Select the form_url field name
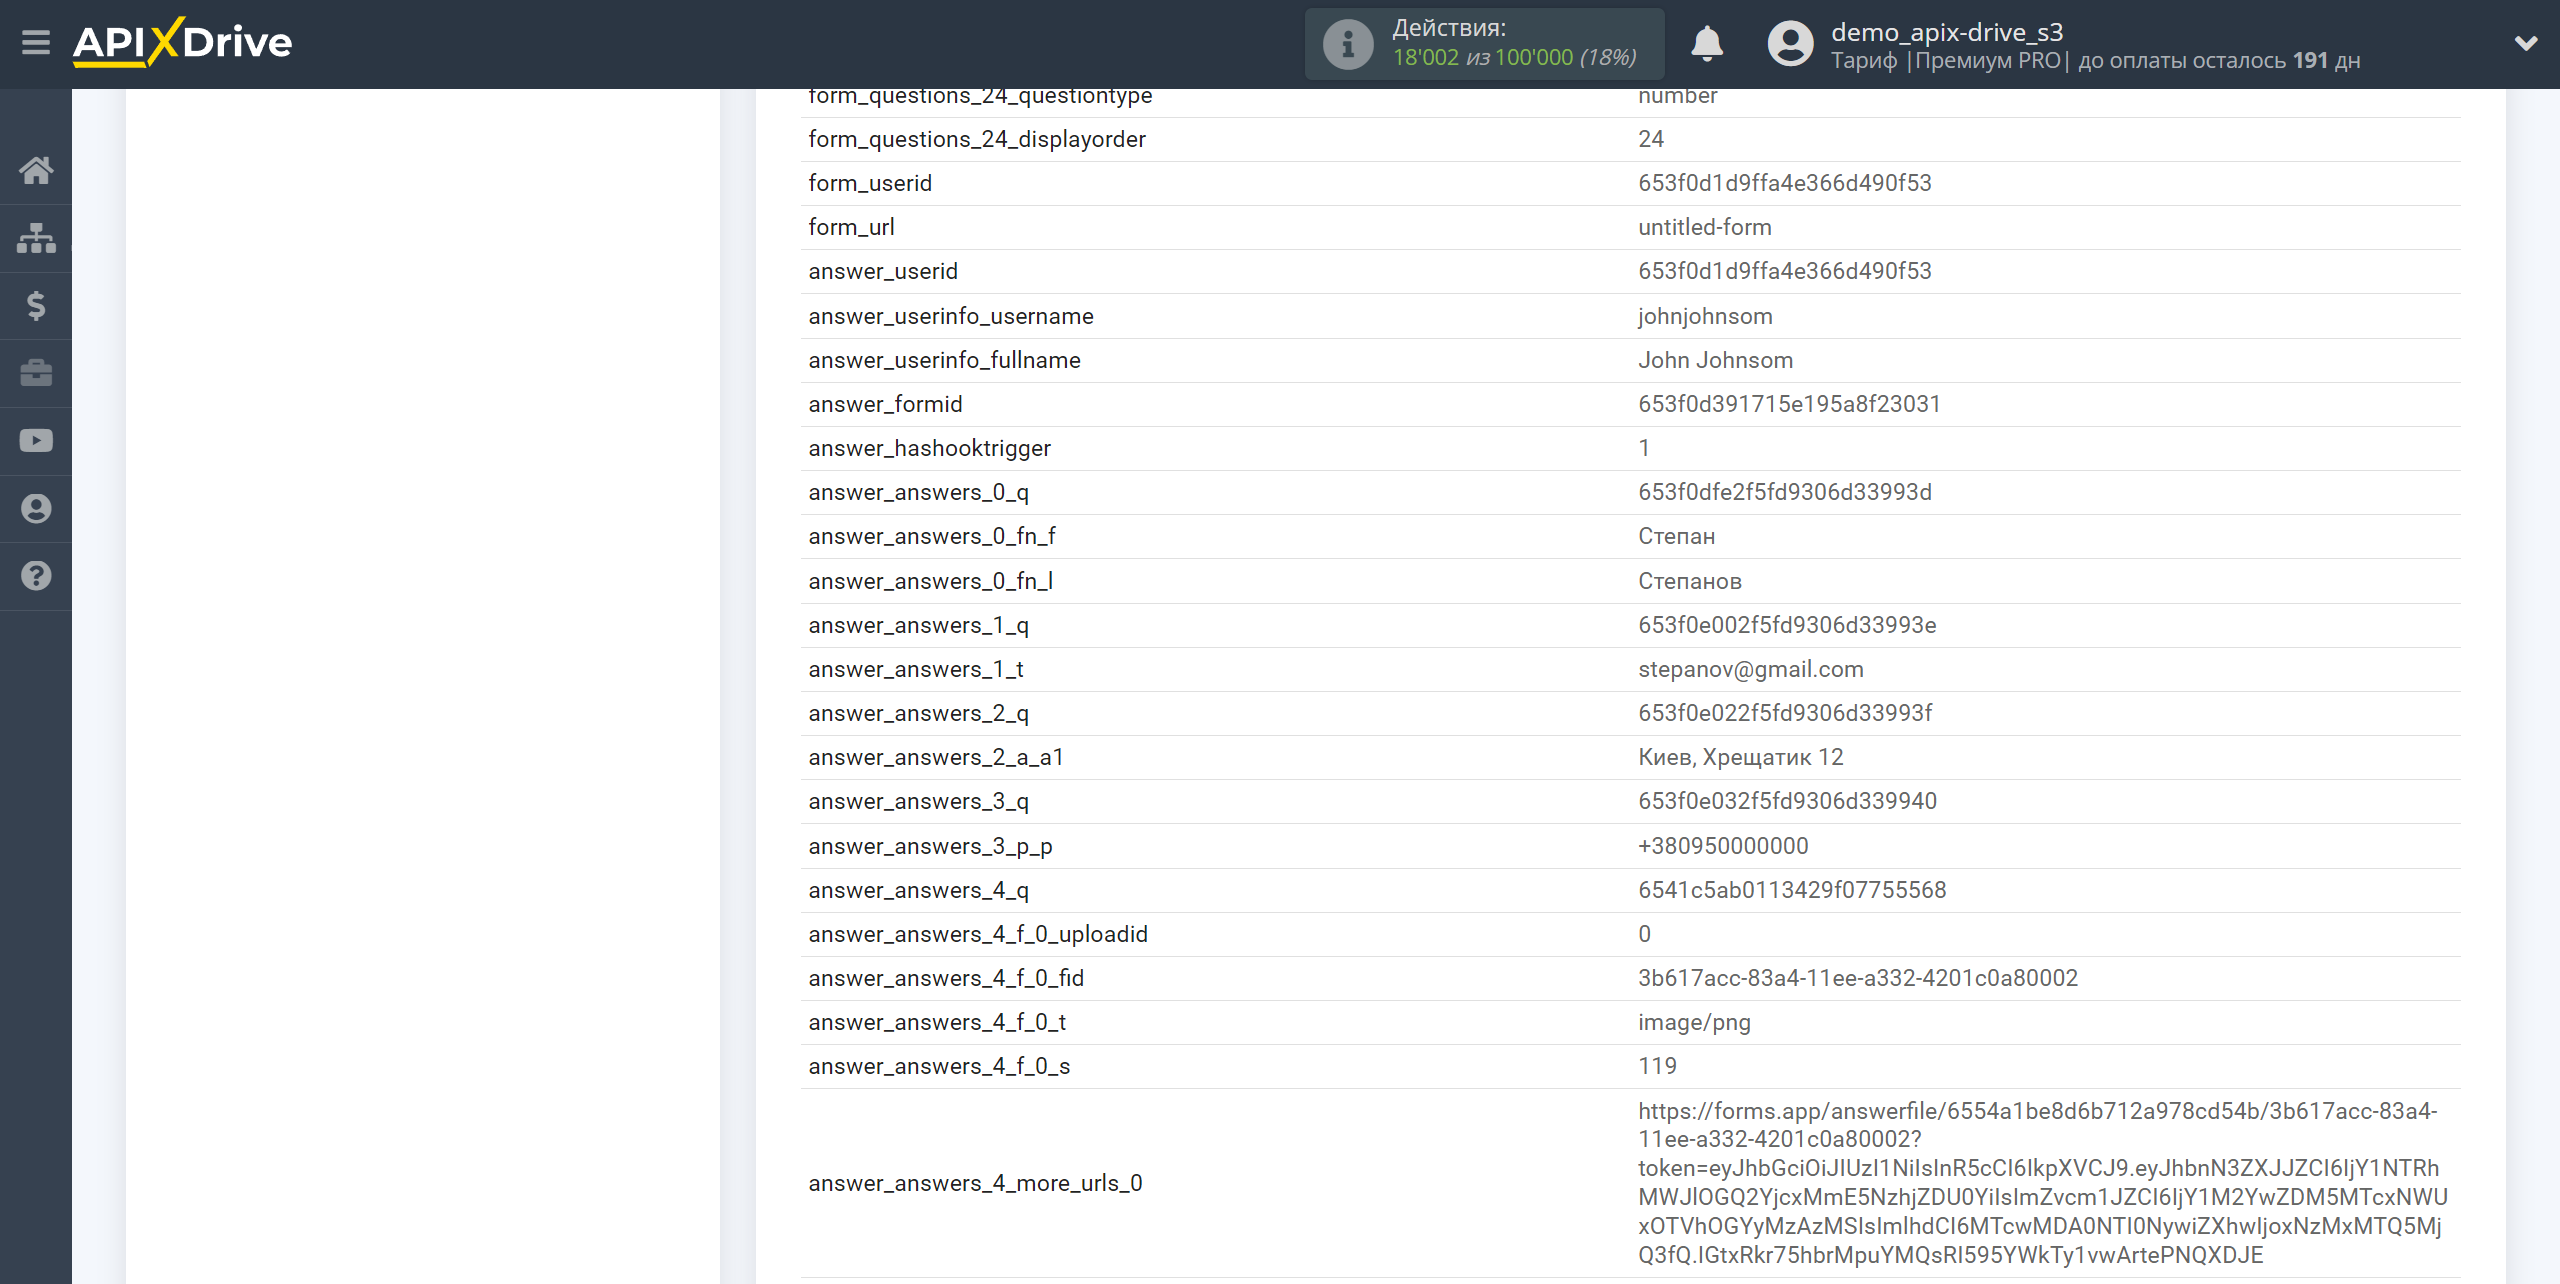The image size is (2560, 1284). pos(851,227)
